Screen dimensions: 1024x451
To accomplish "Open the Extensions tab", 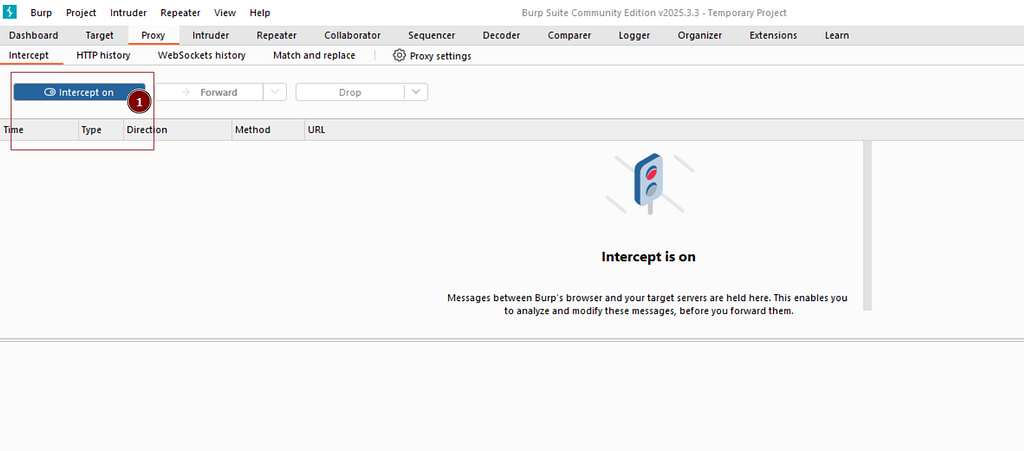I will pyautogui.click(x=773, y=35).
